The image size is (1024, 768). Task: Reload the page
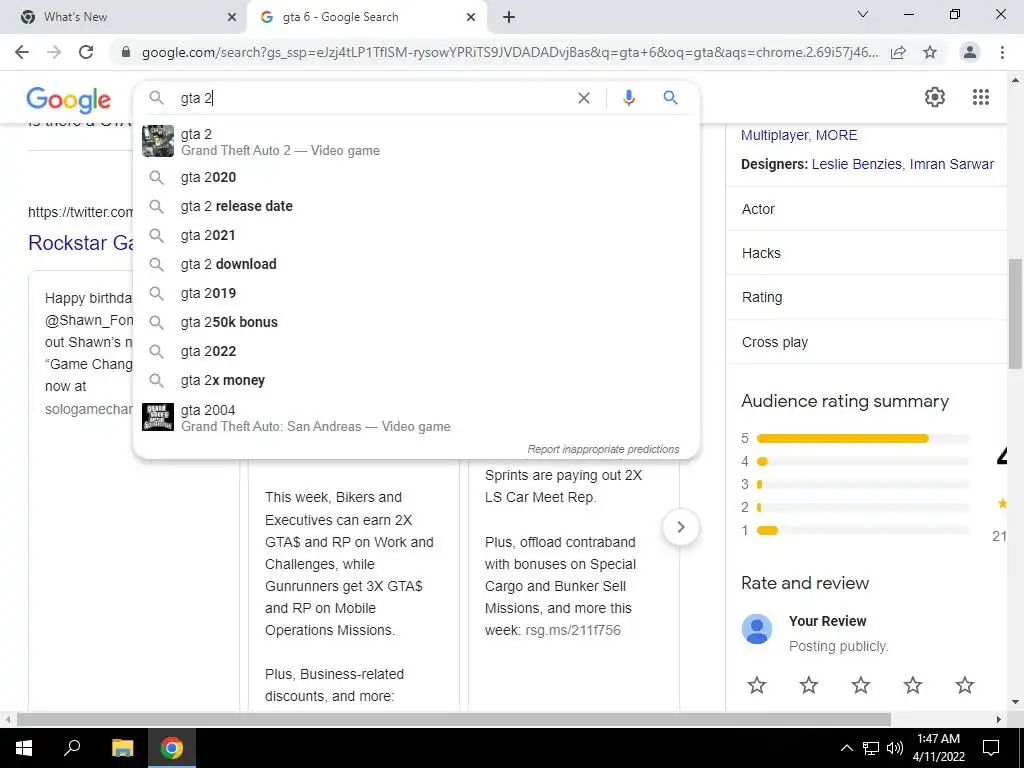(x=86, y=52)
